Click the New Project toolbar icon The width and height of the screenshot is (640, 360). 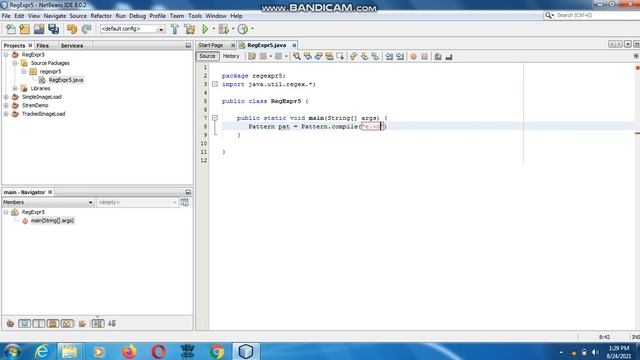pos(24,29)
